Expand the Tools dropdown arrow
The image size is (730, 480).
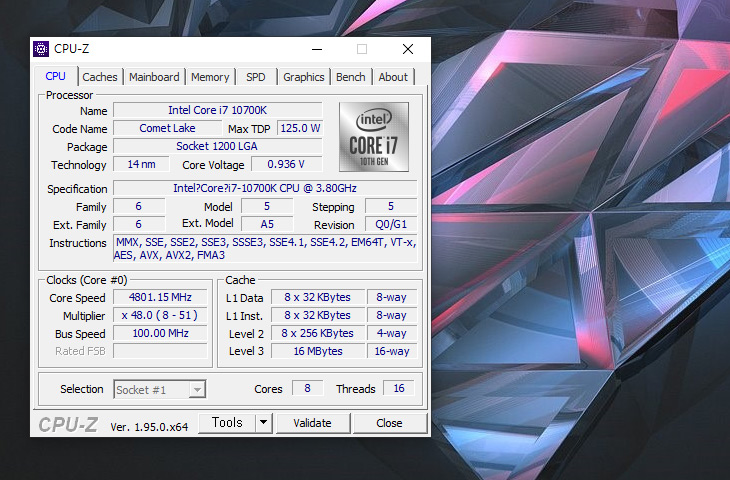coord(264,423)
